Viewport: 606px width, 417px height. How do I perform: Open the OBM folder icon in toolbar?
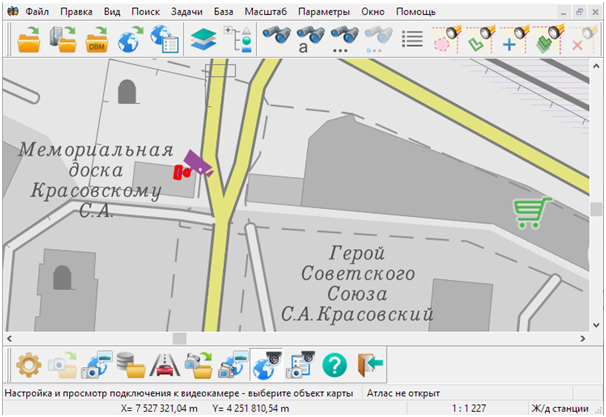97,40
